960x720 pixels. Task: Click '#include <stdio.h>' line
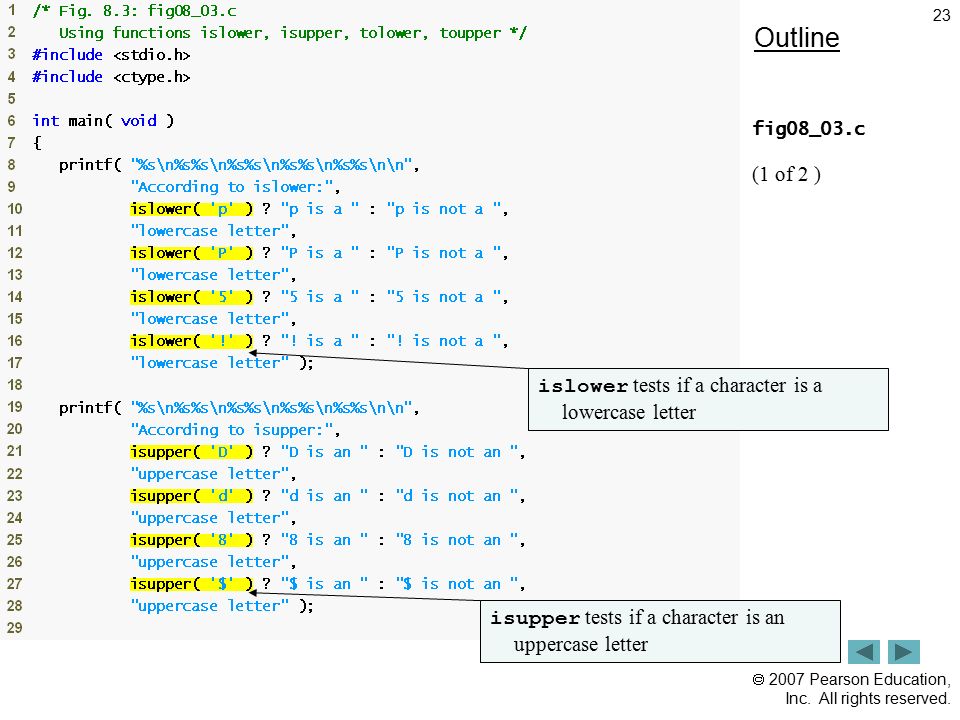click(111, 55)
